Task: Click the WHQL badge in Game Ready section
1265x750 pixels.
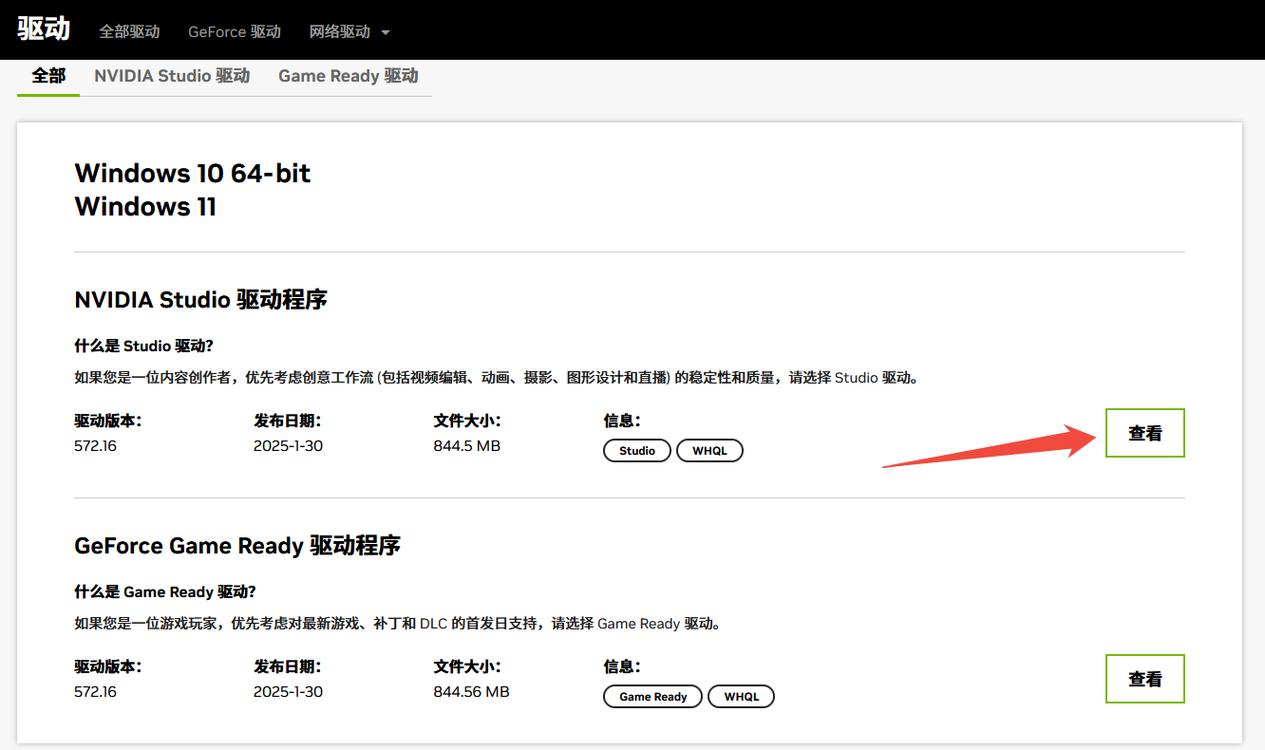Action: 741,696
